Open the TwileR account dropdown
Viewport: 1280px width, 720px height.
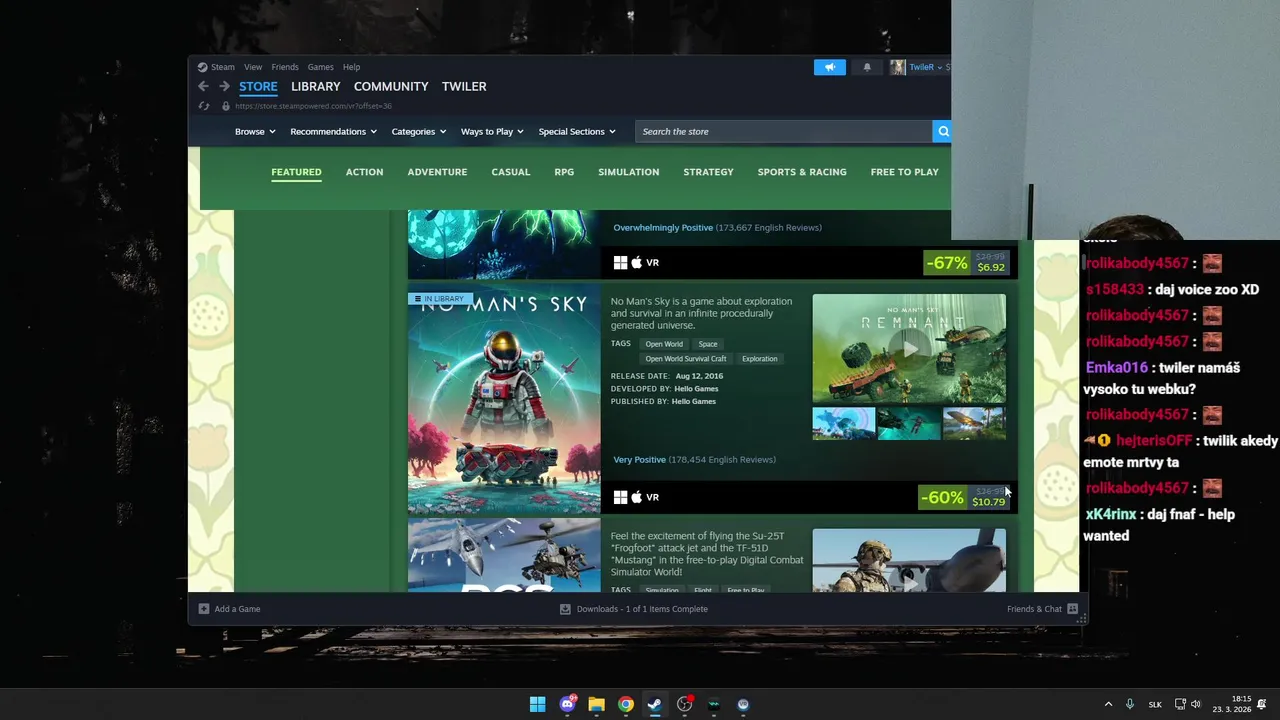click(x=927, y=67)
